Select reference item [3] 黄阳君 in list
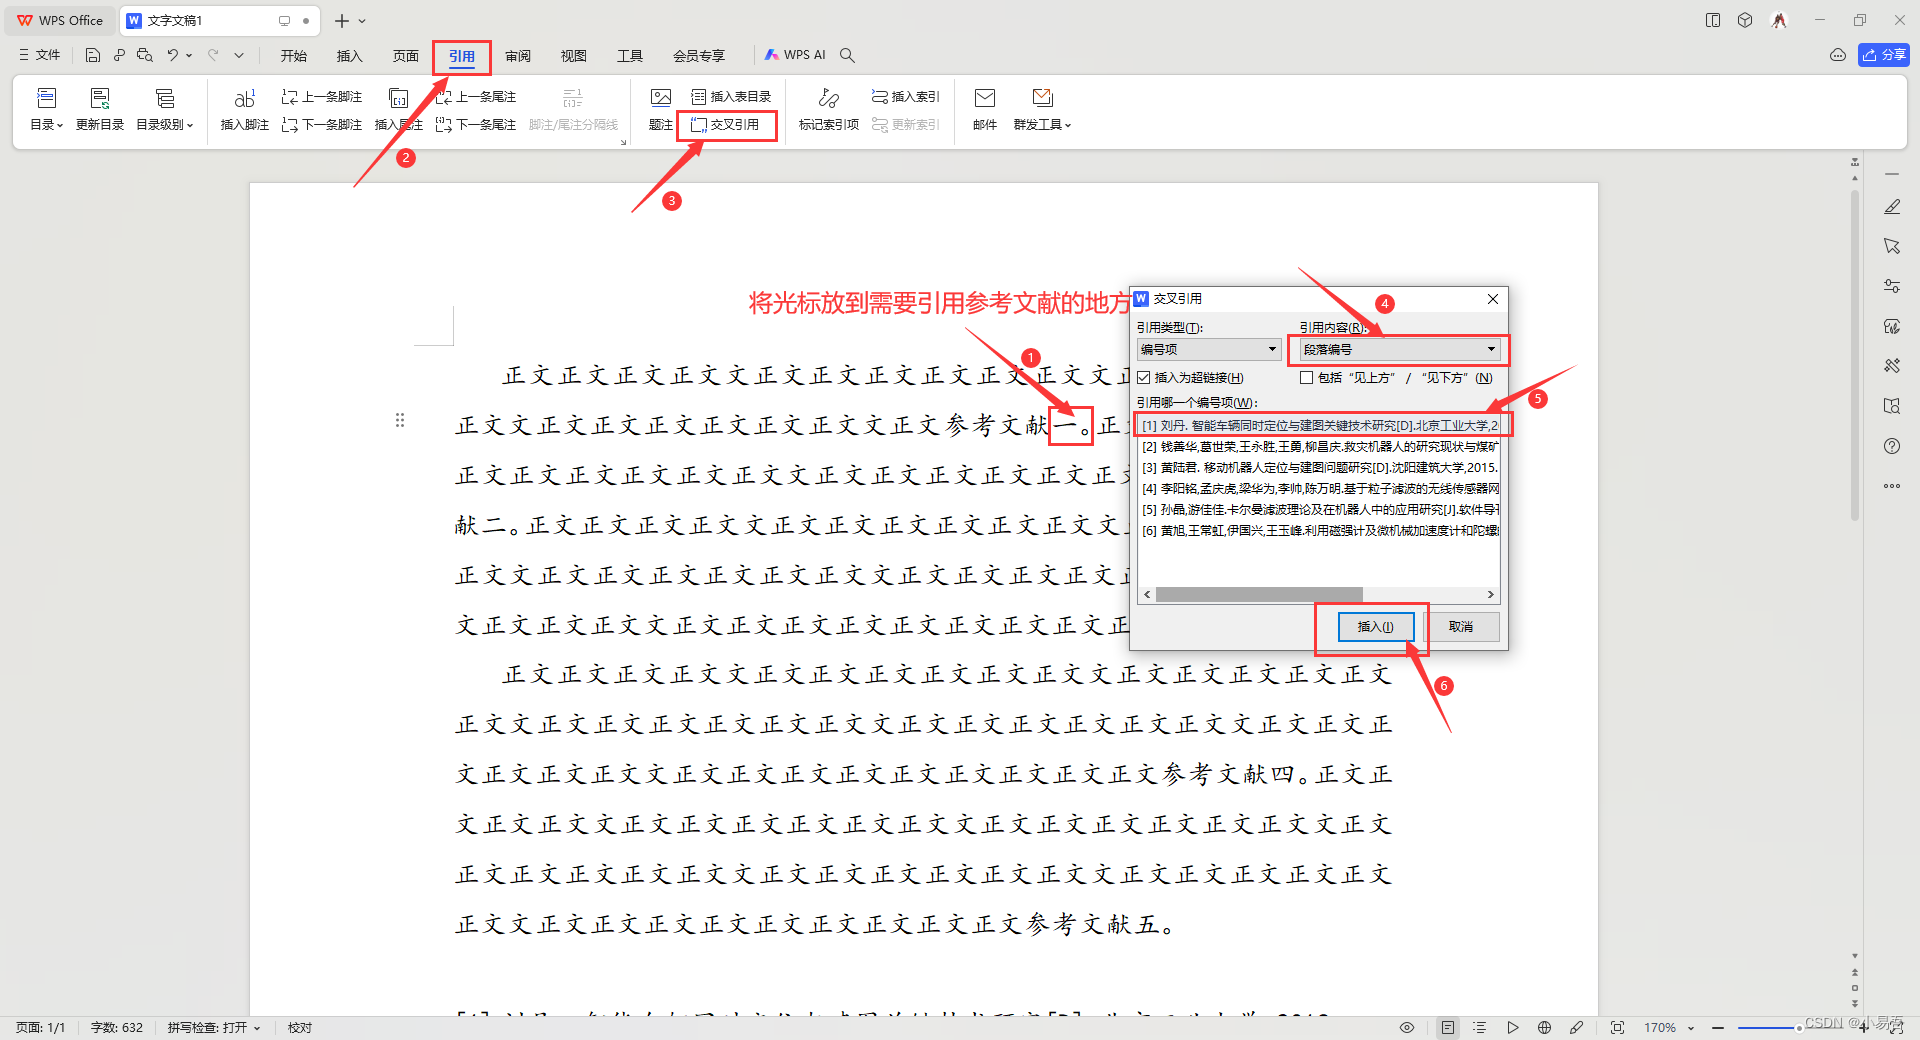This screenshot has width=1920, height=1040. click(x=1320, y=467)
